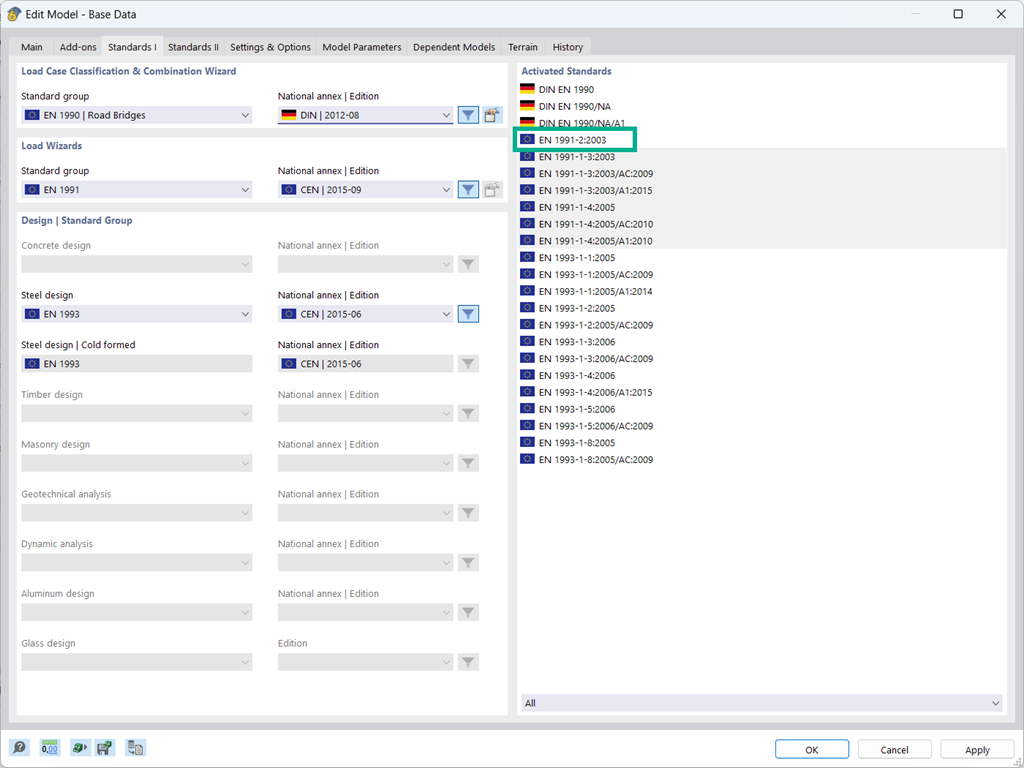The image size is (1024, 768).
Task: Open CEN | 2015-09 national annex dropdown
Action: (x=366, y=189)
